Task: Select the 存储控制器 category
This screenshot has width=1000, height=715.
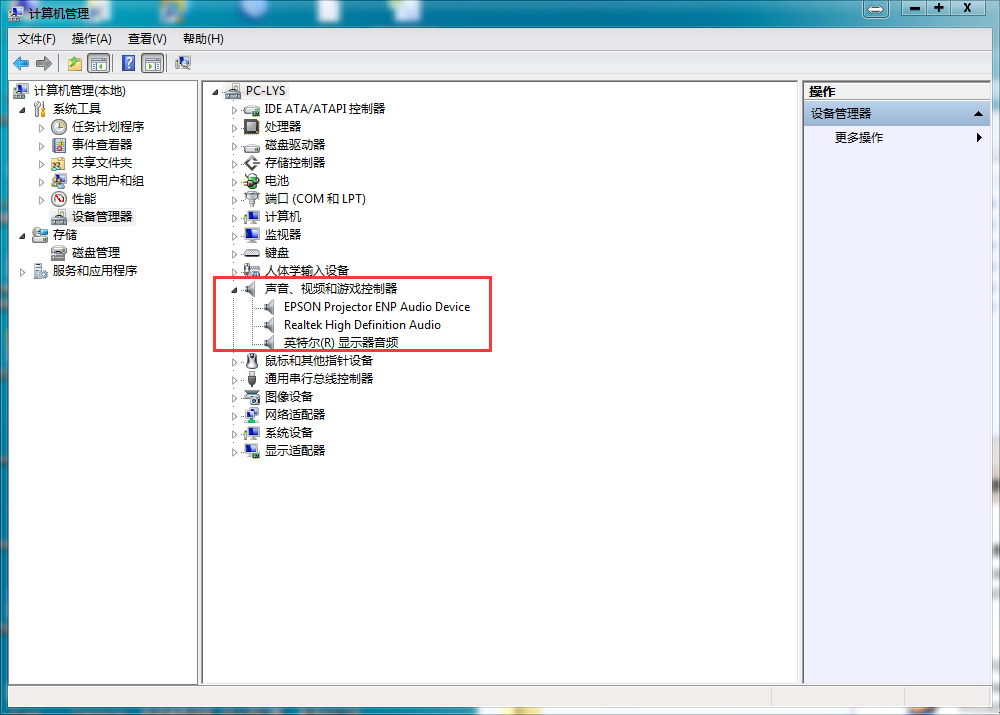Action: coord(295,163)
